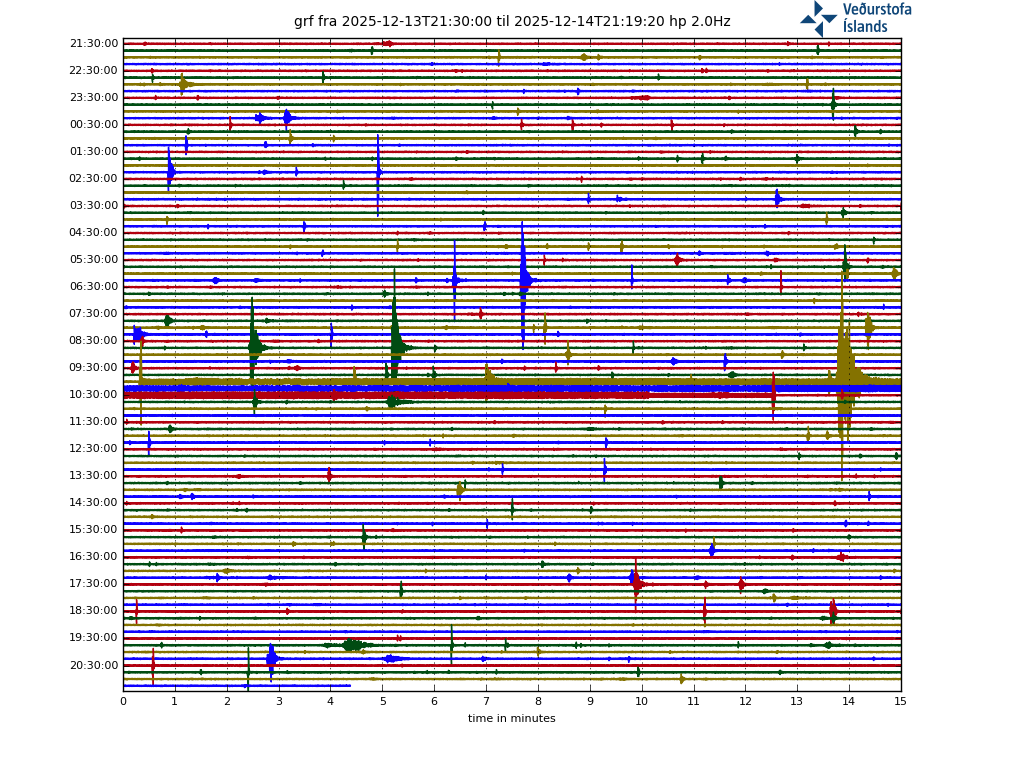Image resolution: width=1024 pixels, height=768 pixels.
Task: Click the 03:30:00 row label
Action: pyautogui.click(x=94, y=206)
